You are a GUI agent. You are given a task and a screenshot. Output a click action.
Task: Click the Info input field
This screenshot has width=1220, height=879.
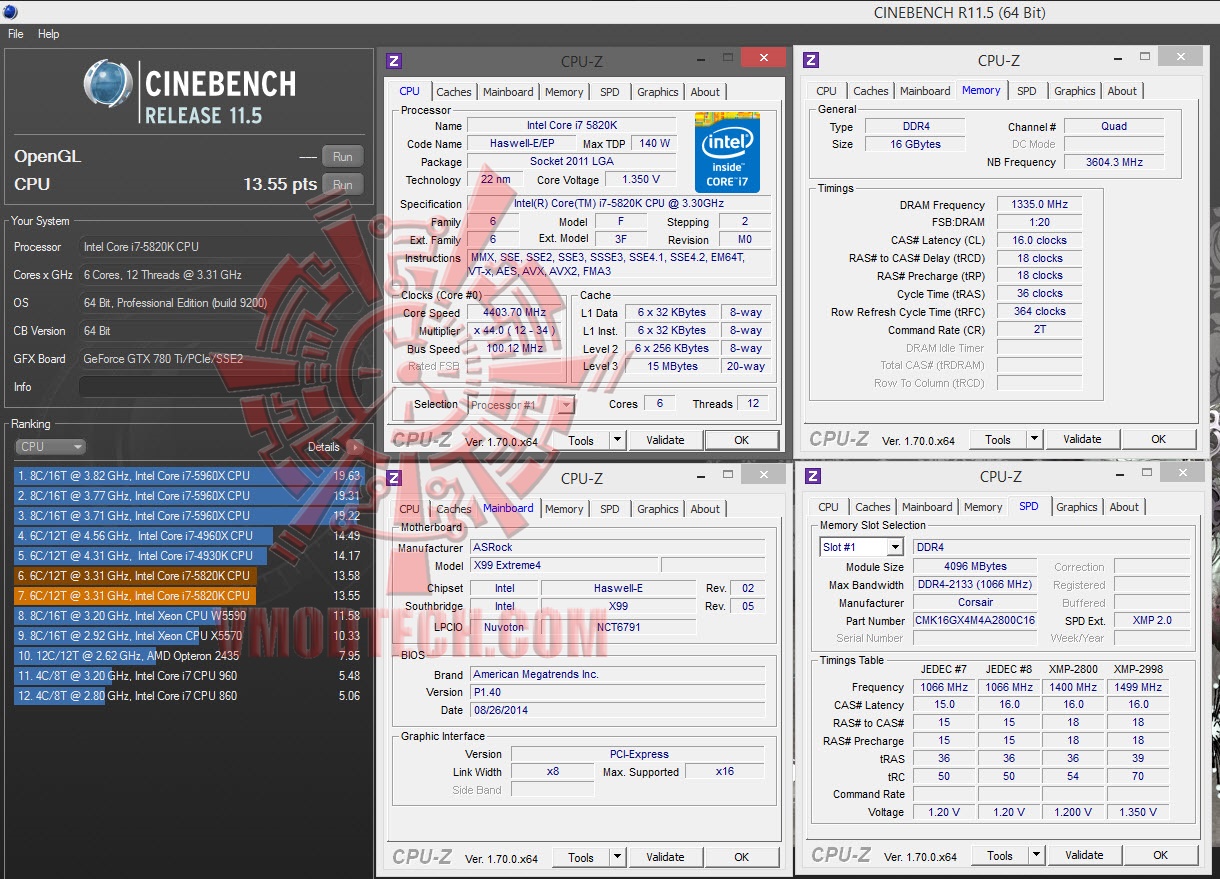coord(221,387)
